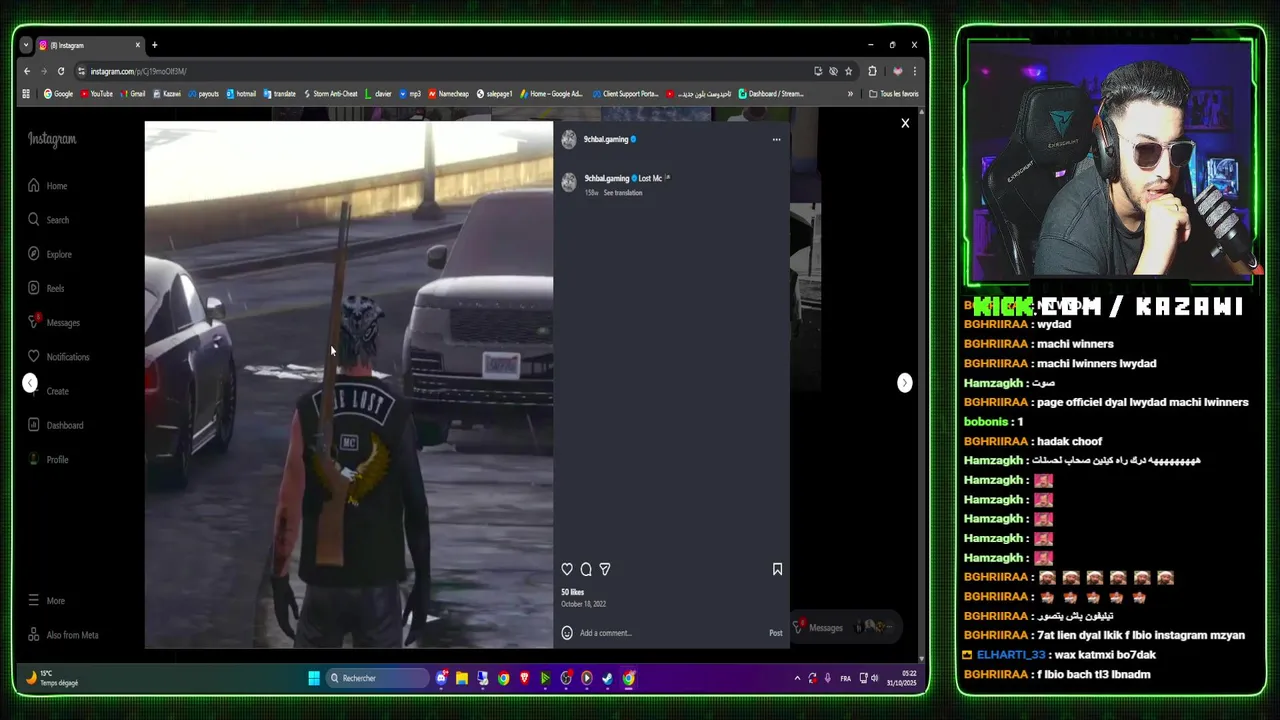
Task: Open Chrome three-dot menu
Action: pos(914,71)
